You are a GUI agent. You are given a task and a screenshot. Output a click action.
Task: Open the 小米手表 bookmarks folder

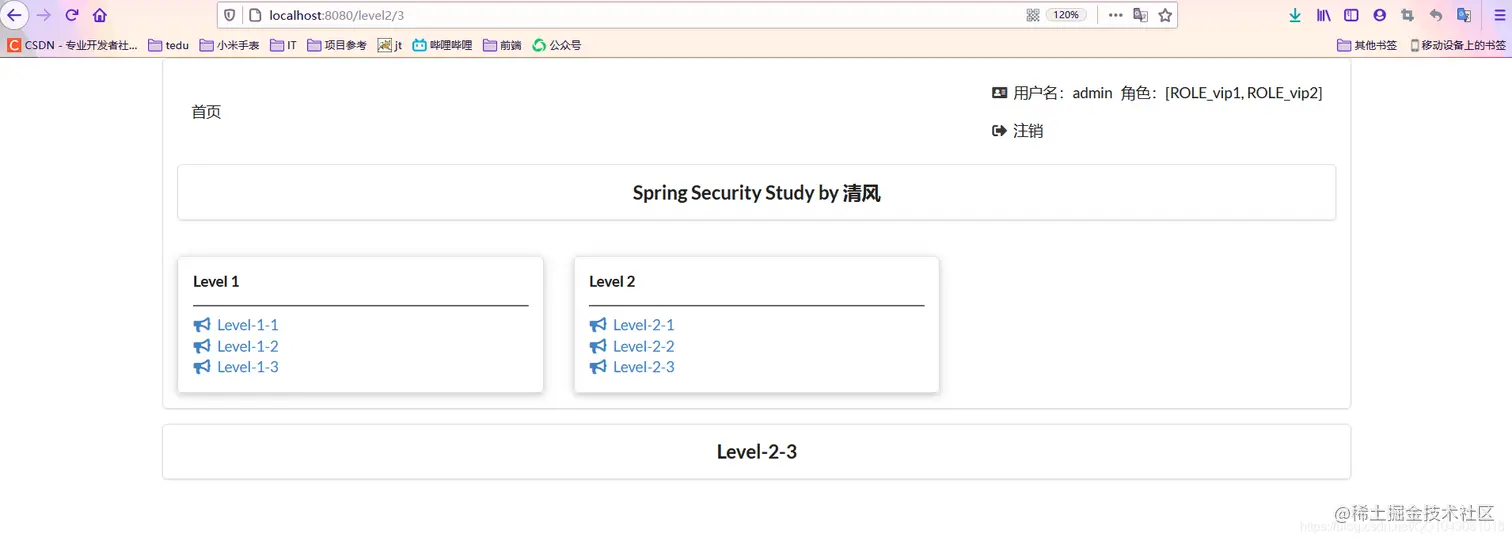(229, 45)
